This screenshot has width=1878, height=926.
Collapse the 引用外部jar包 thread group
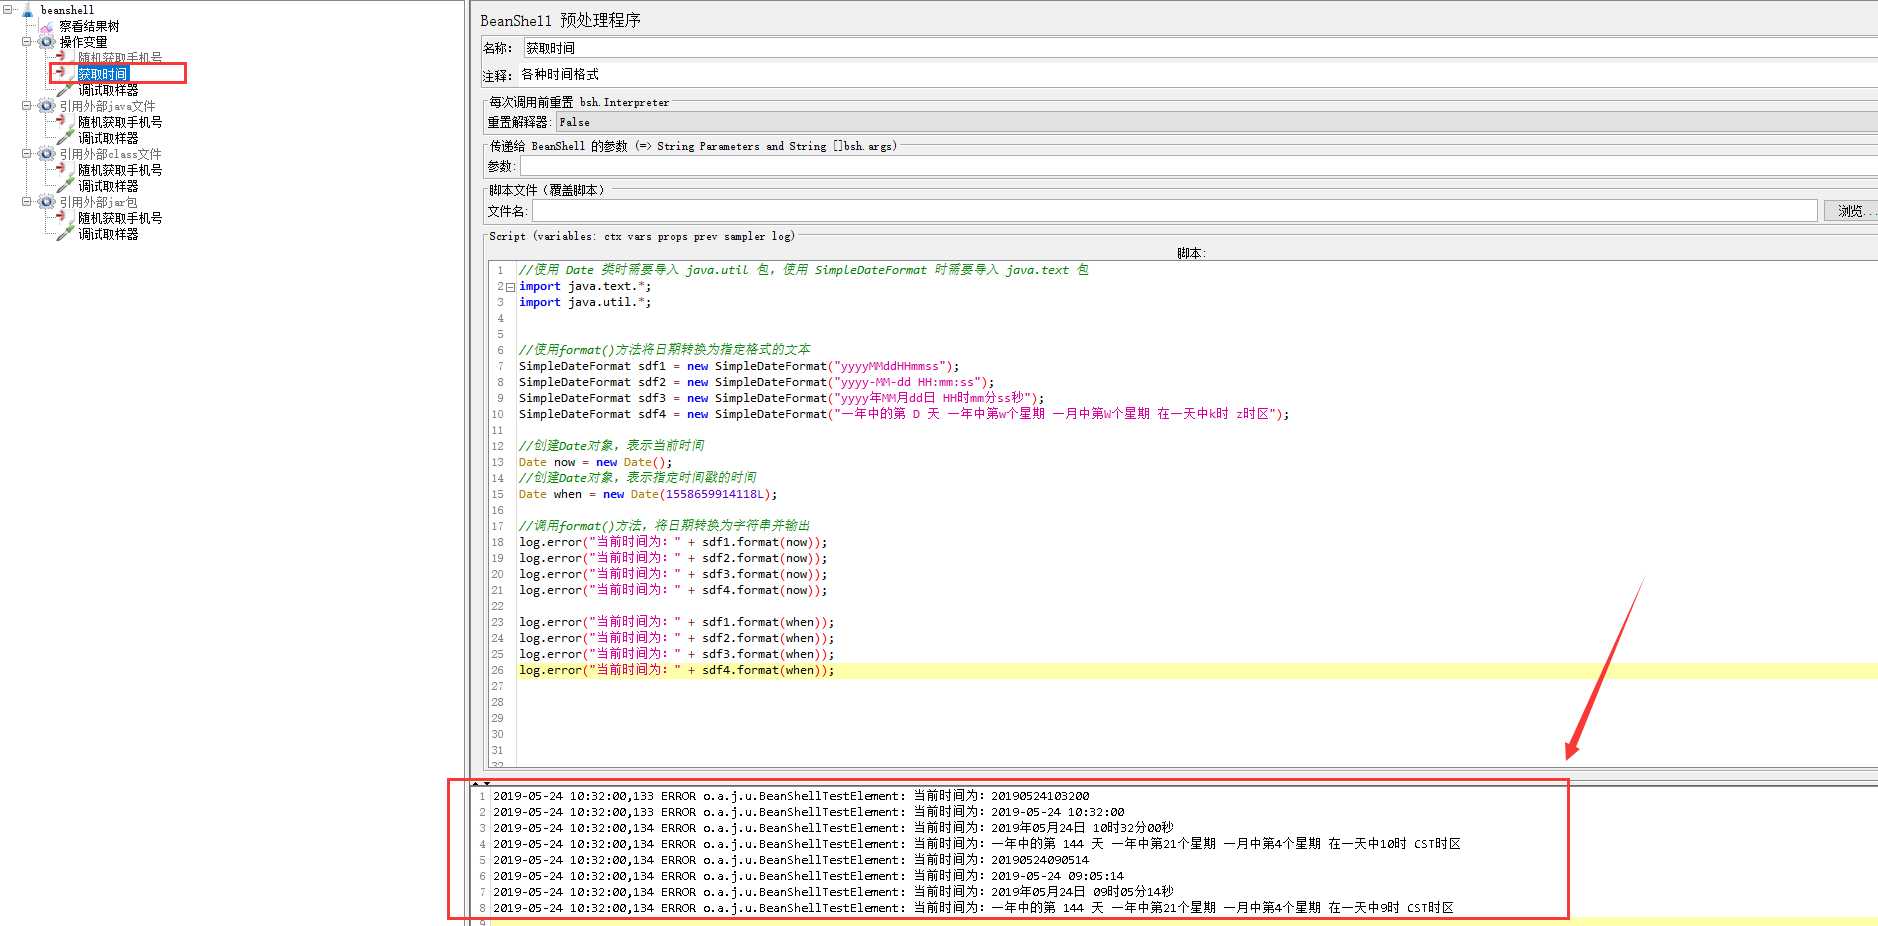(27, 202)
